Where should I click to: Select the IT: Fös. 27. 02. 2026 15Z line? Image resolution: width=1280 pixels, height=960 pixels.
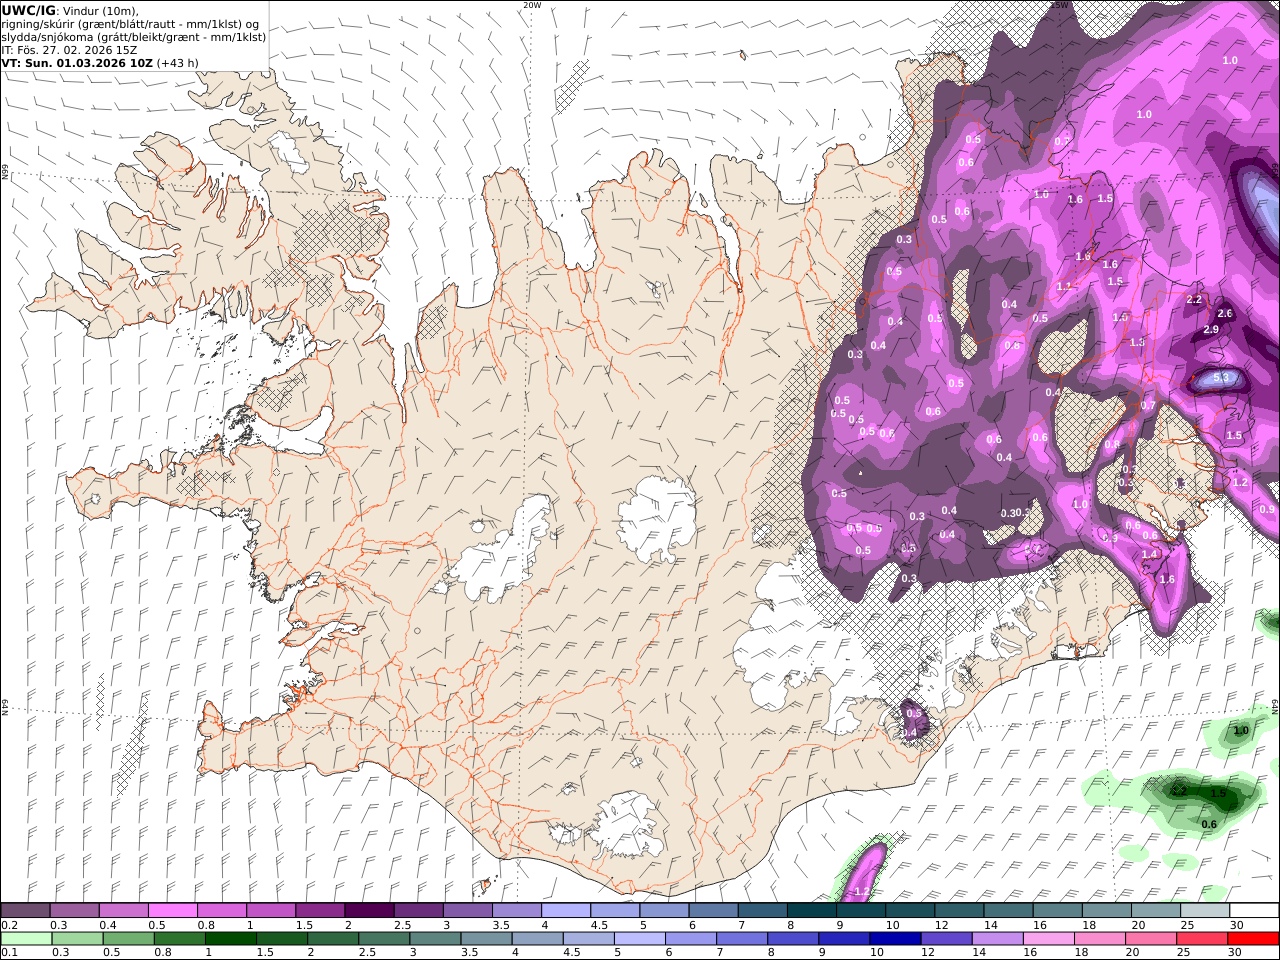pyautogui.click(x=70, y=50)
